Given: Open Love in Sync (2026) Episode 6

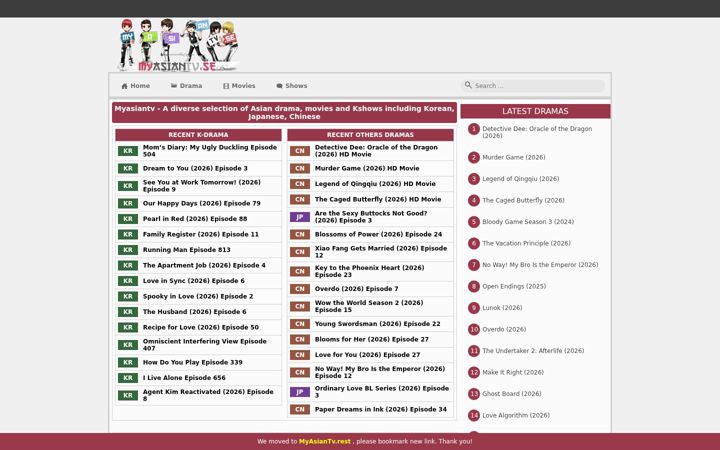Looking at the screenshot, I should click(x=194, y=281).
